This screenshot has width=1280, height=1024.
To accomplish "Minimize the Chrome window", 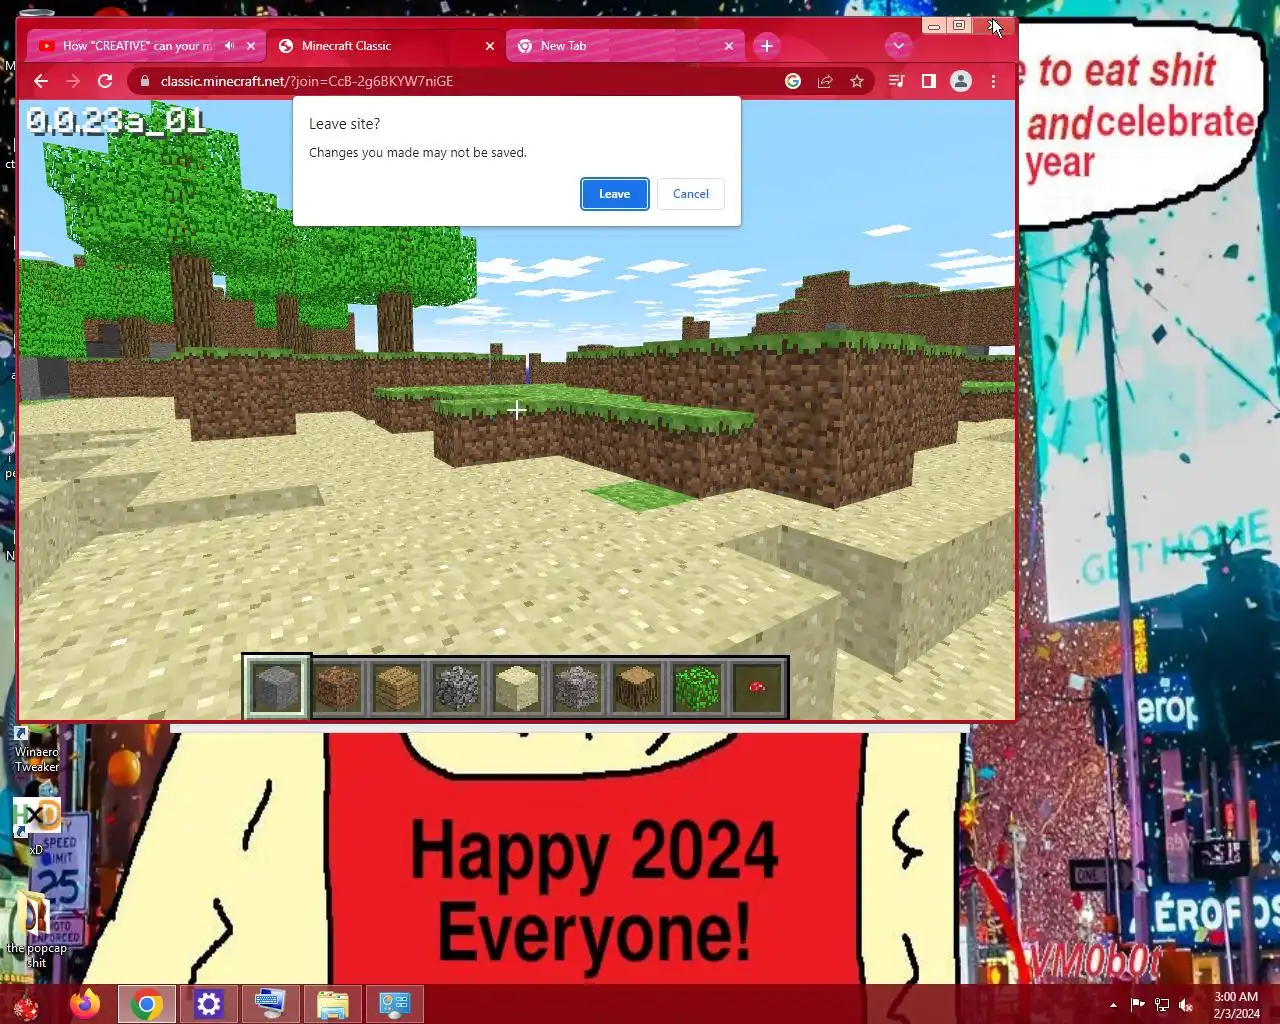I will coord(934,26).
